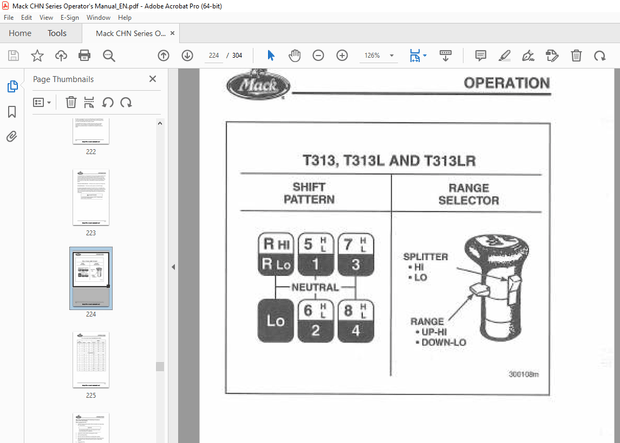
Task: Delete selected thumbnail pages trash icon
Action: click(71, 102)
